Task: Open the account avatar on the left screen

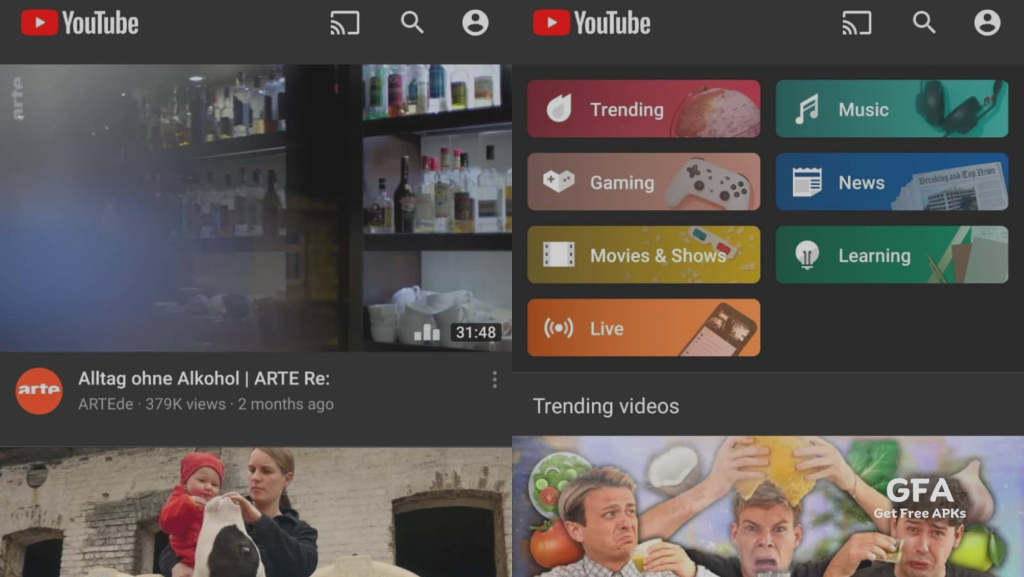Action: [x=475, y=23]
